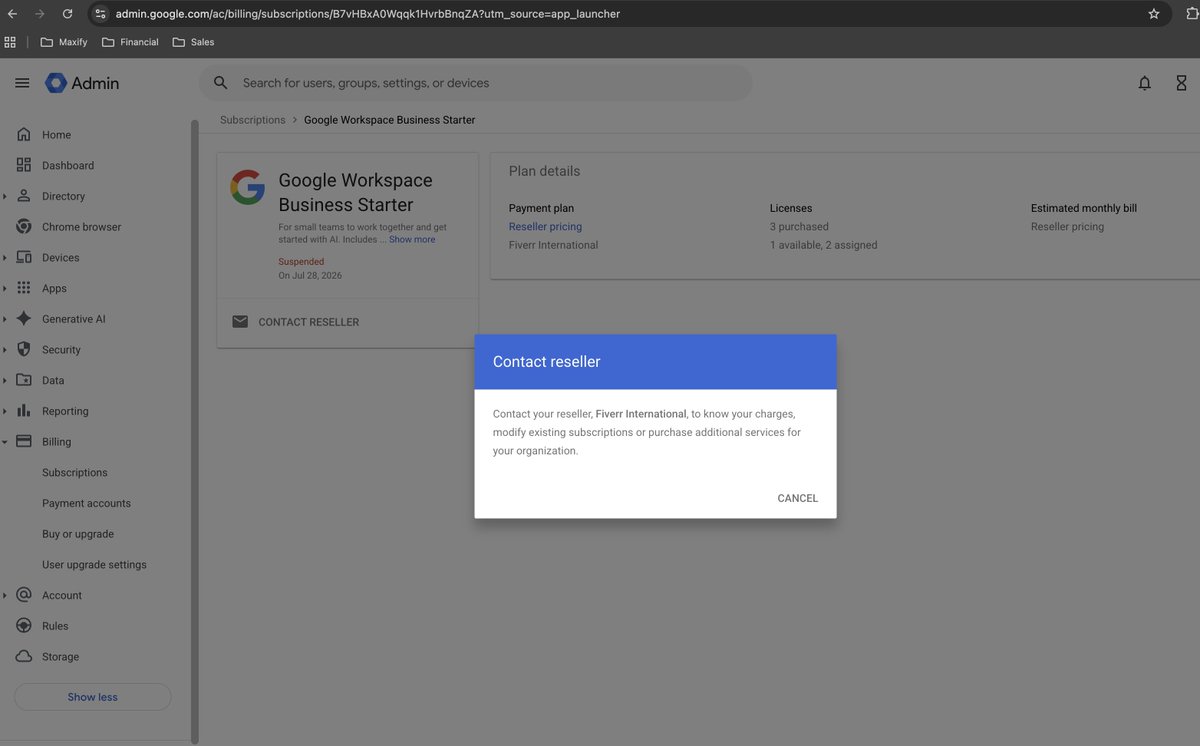Click the Directory person icon
Viewport: 1200px width, 746px height.
pyautogui.click(x=24, y=196)
